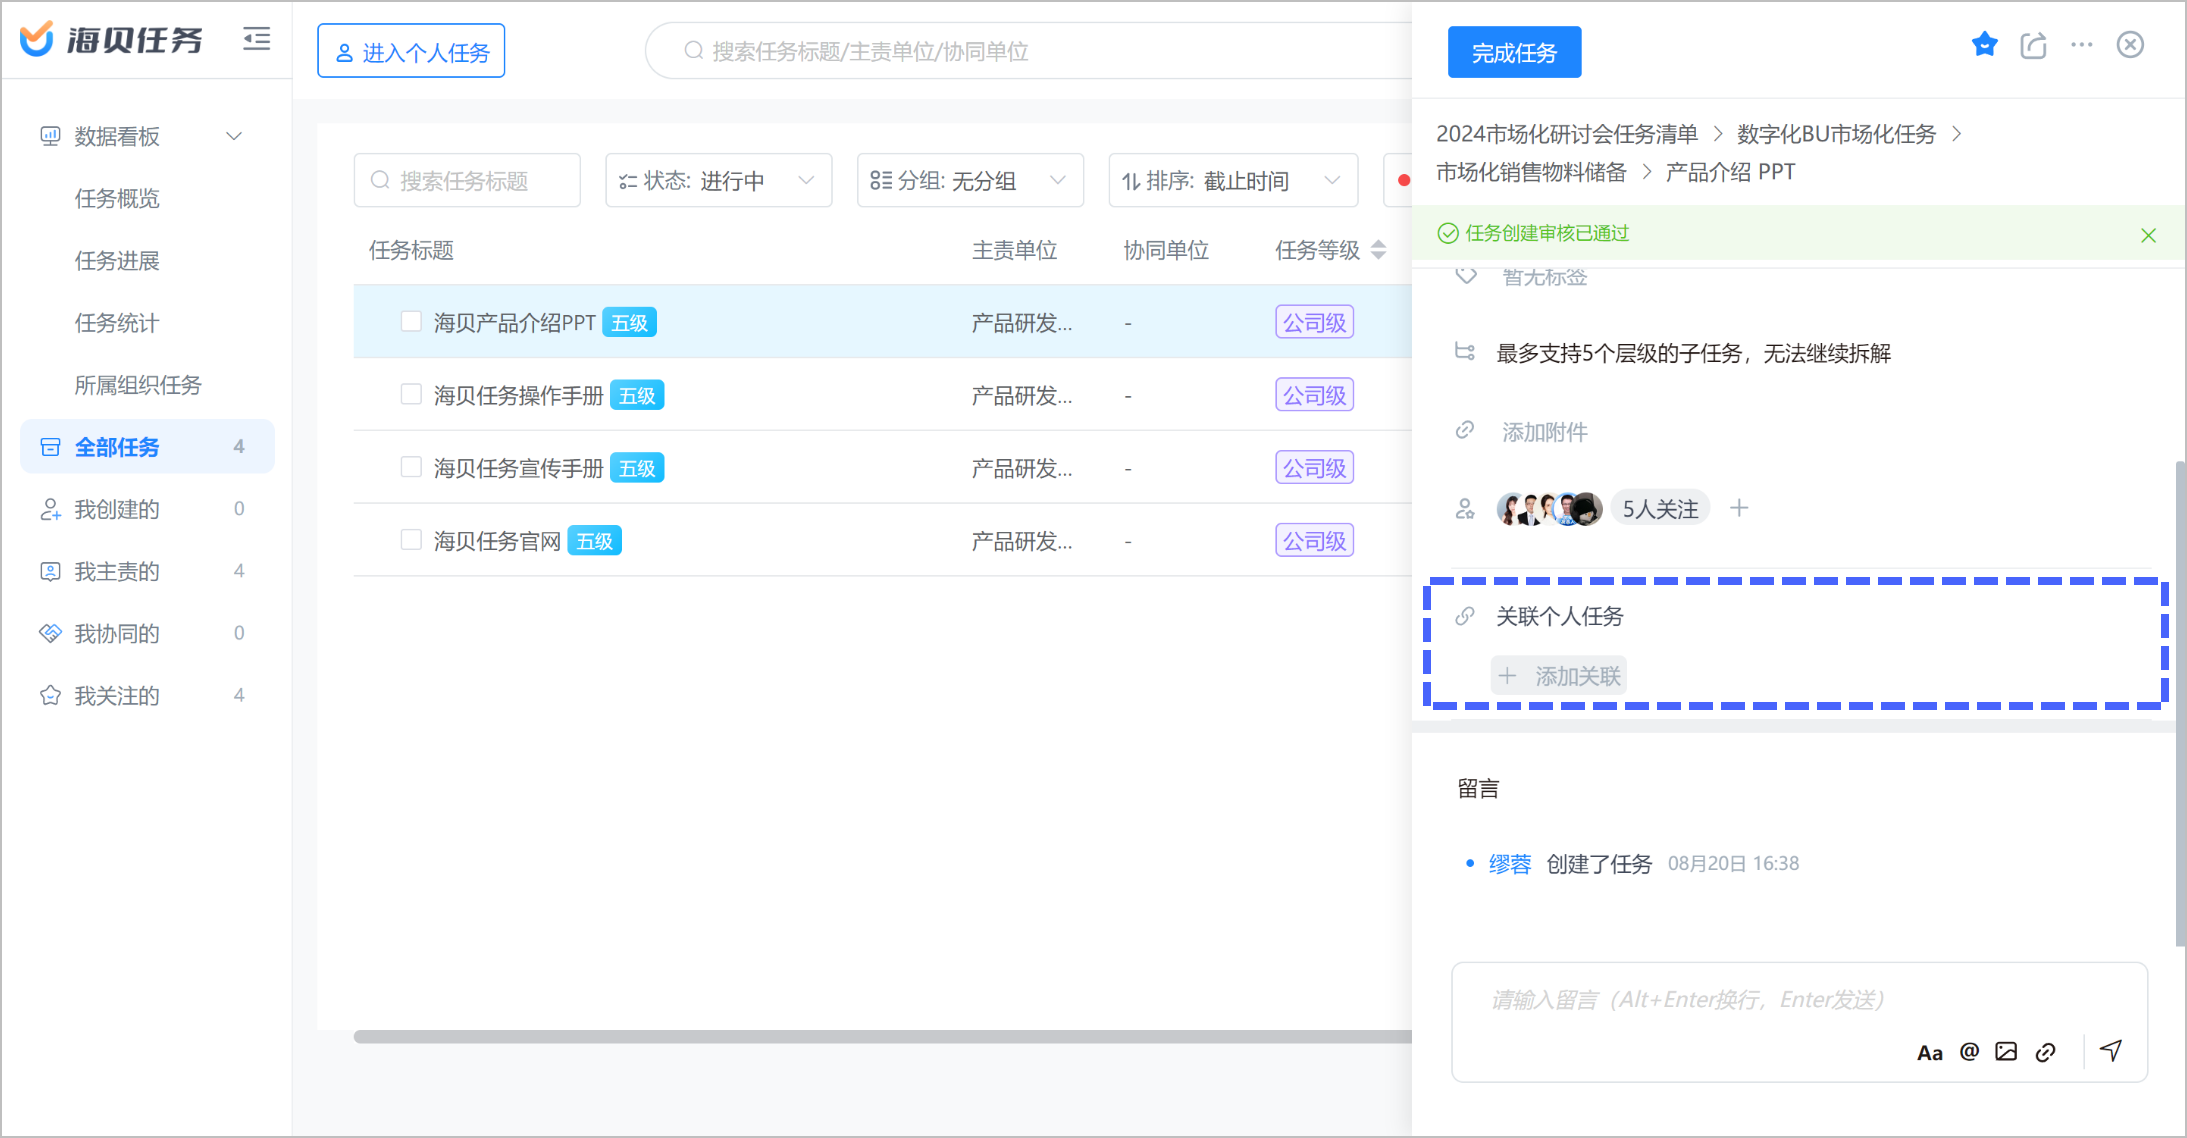Viewport: 2187px width, 1138px height.
Task: Select 全部任务 in the sidebar
Action: click(x=147, y=447)
